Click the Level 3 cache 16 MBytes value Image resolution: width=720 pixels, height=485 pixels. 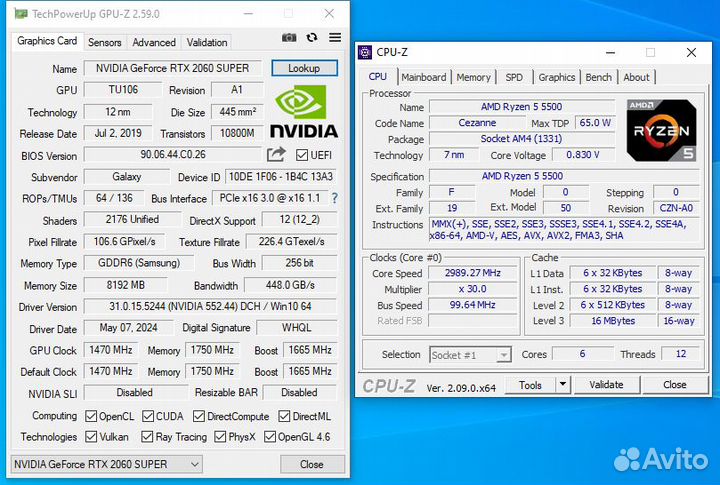click(x=613, y=321)
